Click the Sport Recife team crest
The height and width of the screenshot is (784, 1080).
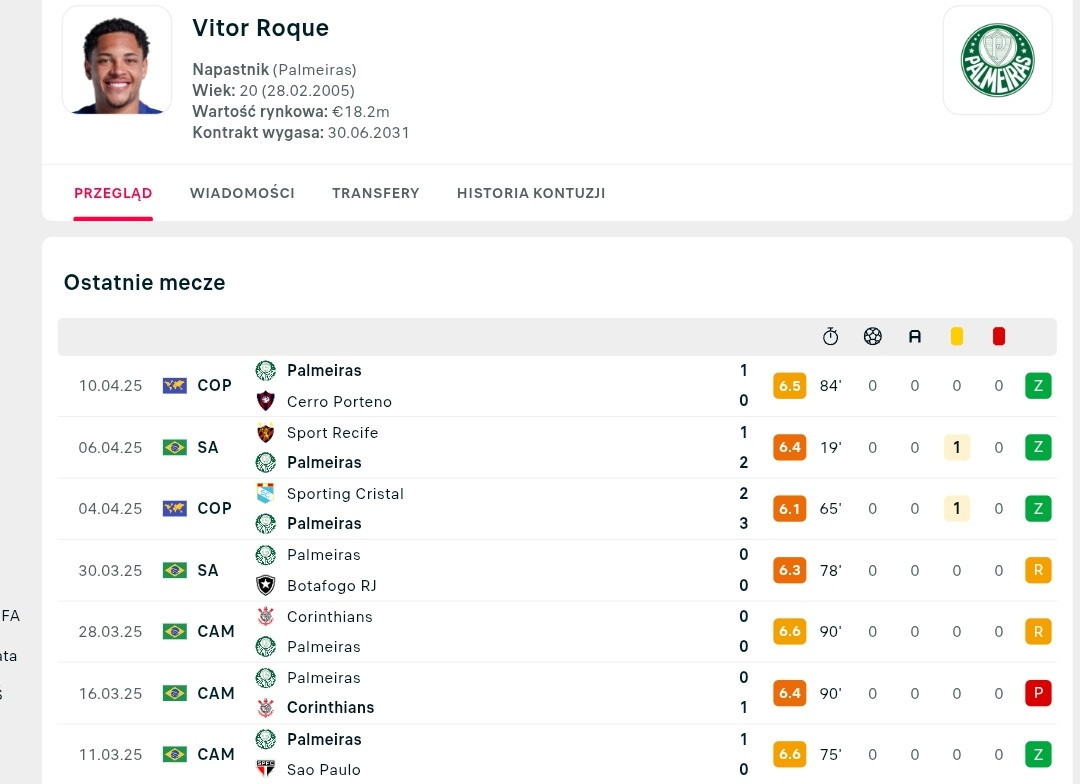pos(265,433)
